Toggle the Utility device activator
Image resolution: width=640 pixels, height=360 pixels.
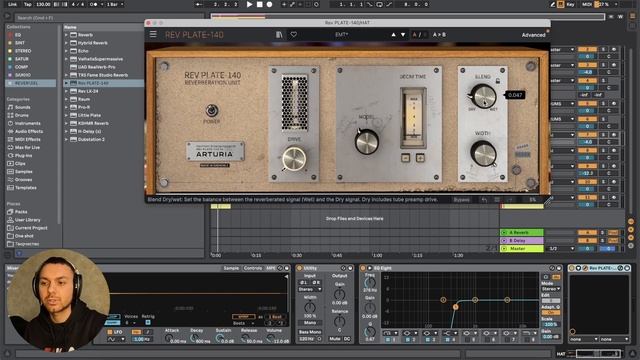tap(300, 268)
